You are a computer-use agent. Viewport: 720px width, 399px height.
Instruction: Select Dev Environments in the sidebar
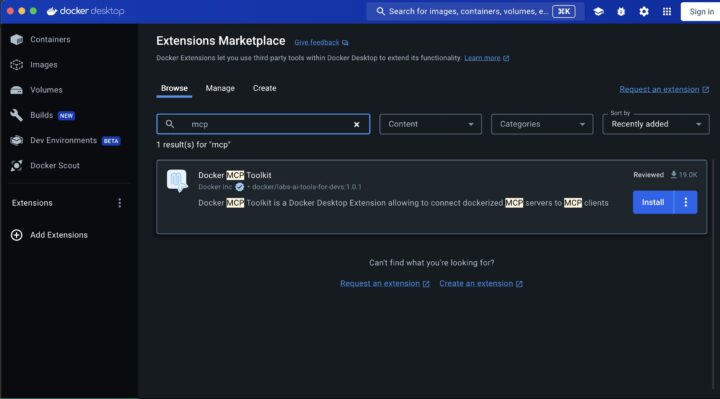[63, 140]
